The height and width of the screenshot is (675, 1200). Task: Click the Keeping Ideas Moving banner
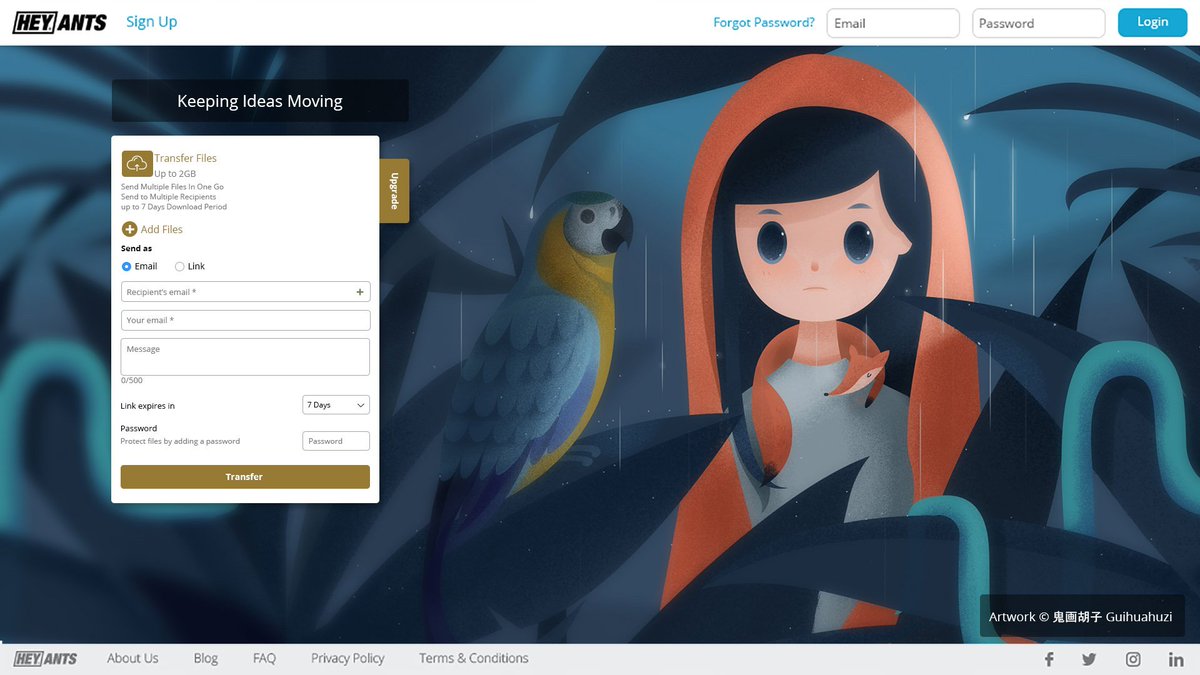click(x=260, y=101)
